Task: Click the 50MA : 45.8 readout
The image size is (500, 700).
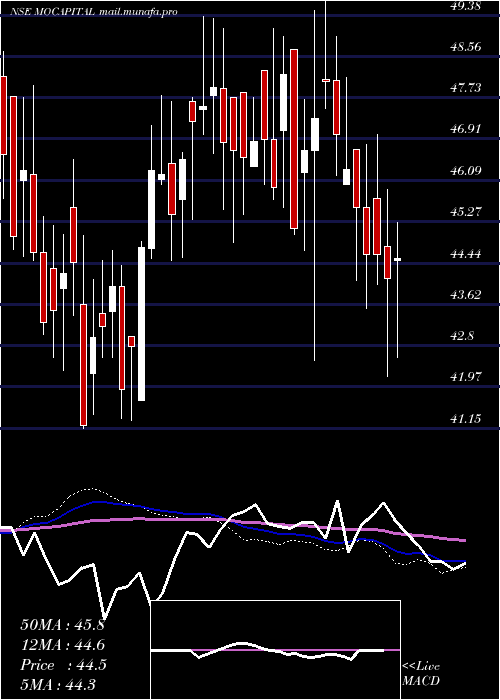Action: 62,625
